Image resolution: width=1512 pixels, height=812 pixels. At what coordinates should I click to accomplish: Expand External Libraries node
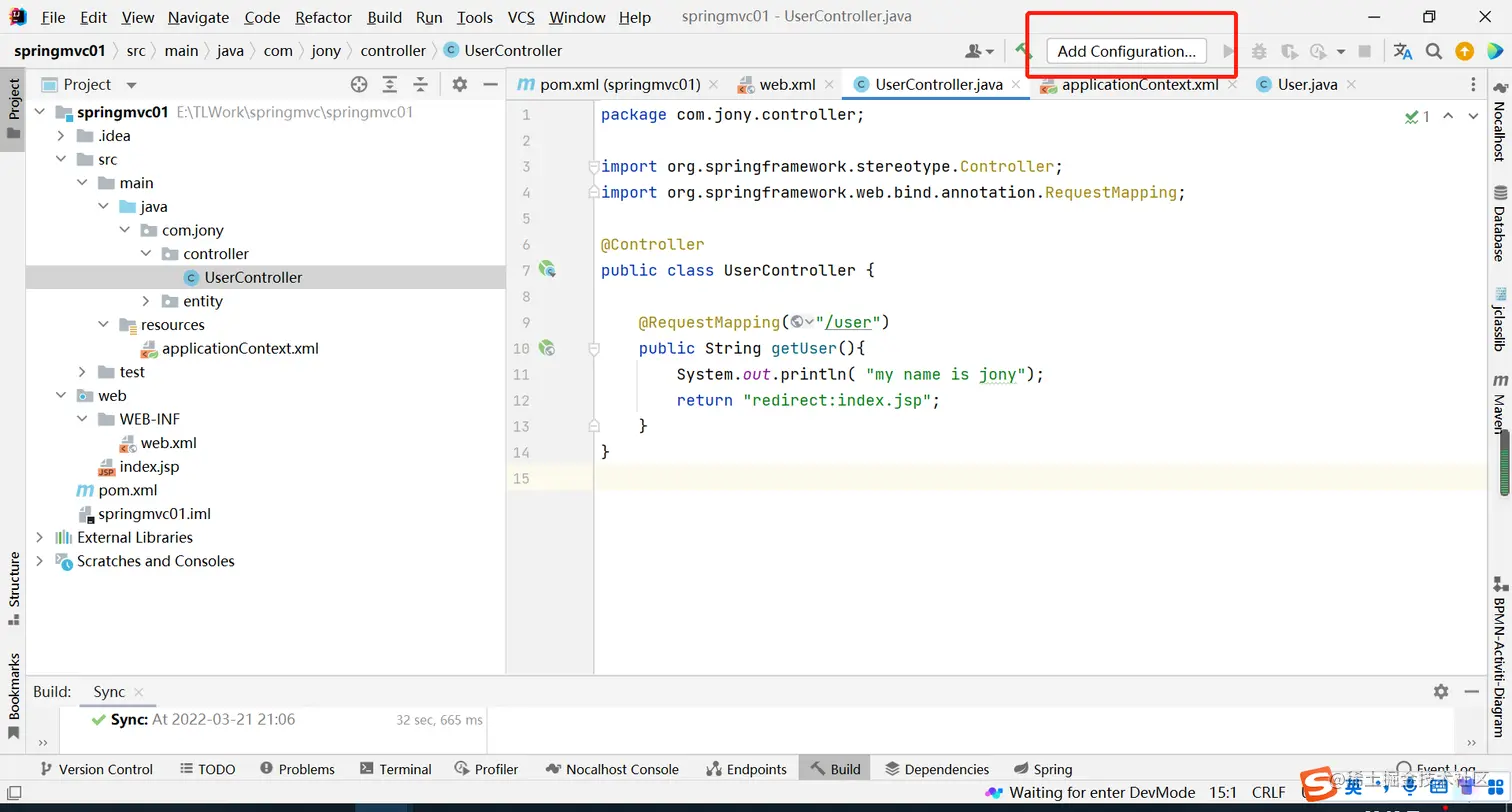click(39, 537)
